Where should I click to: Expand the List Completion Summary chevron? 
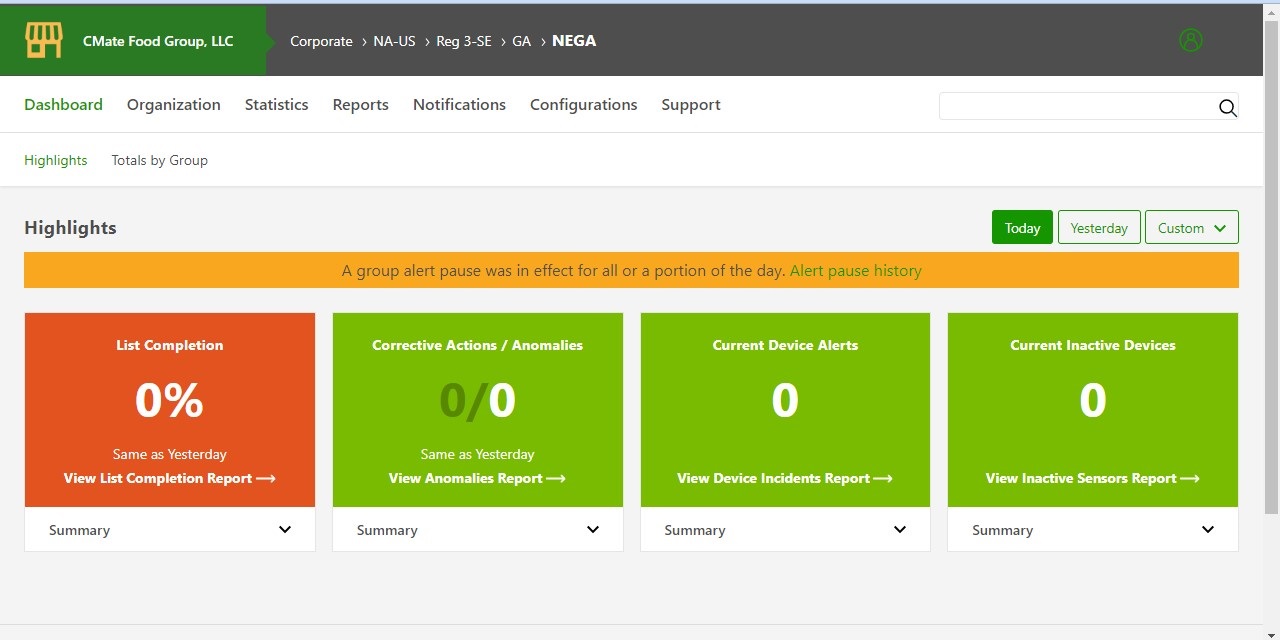(285, 530)
